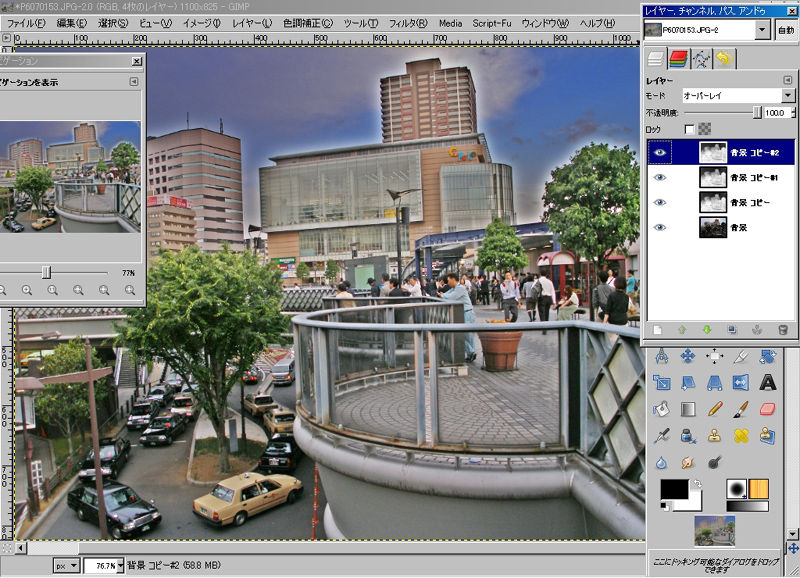This screenshot has height=578, width=800.
Task: Switch to the Channels tab
Action: coord(678,59)
